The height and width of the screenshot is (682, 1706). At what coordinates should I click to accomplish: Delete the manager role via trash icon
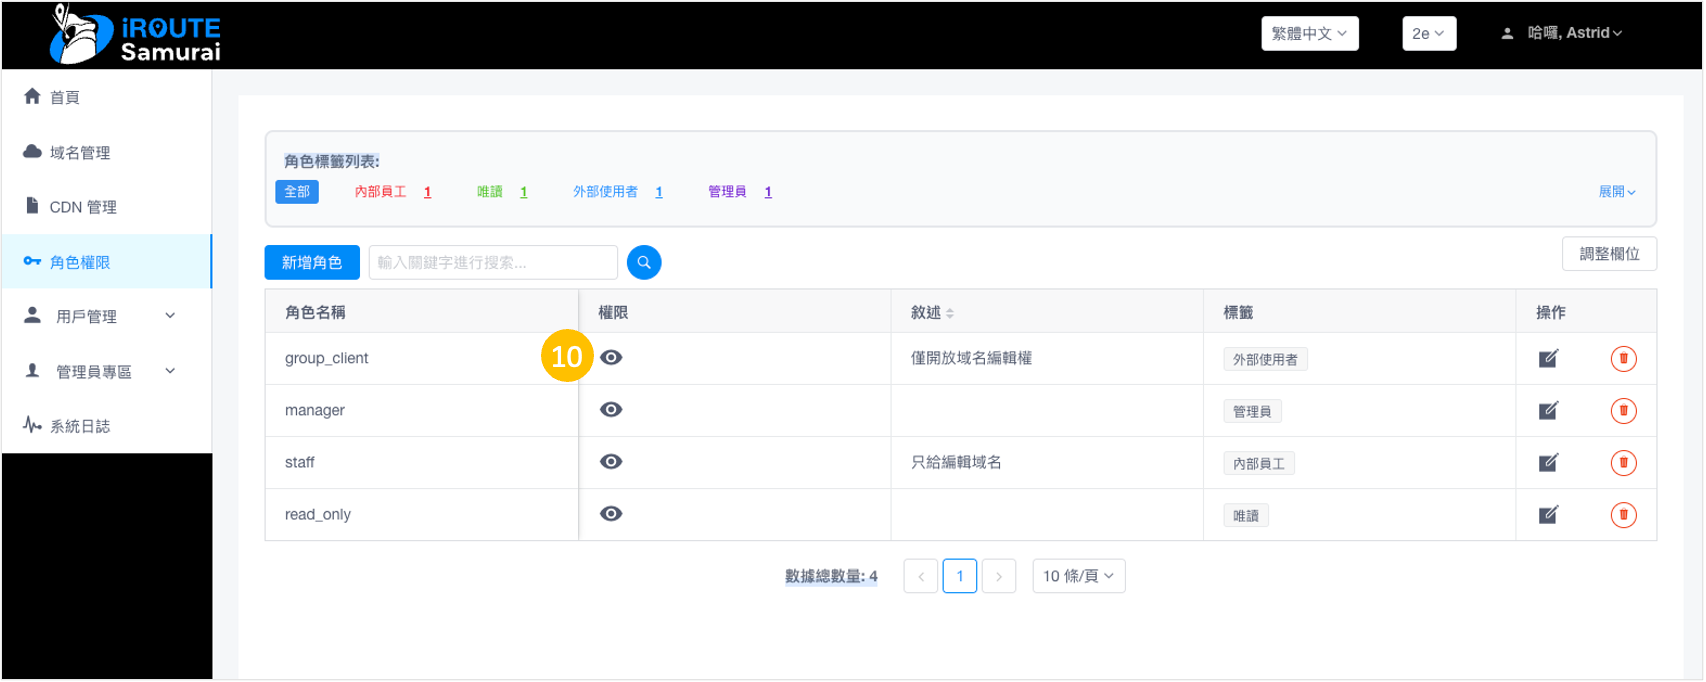(1623, 411)
